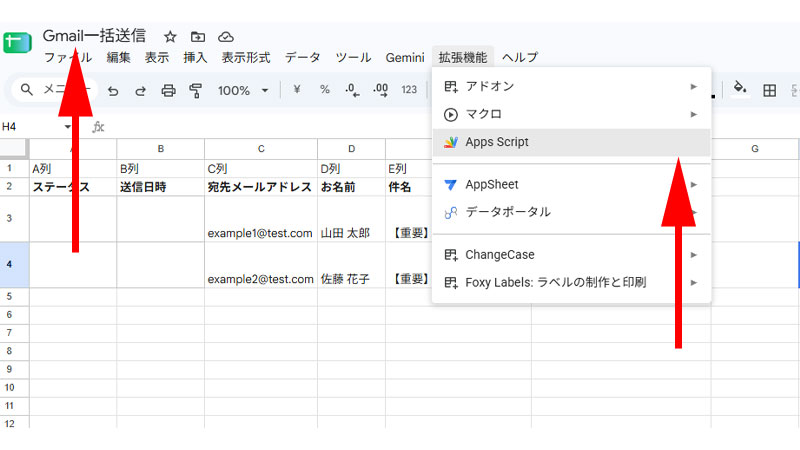The width and height of the screenshot is (800, 450).
Task: Open the データポータル submenu
Action: click(571, 212)
